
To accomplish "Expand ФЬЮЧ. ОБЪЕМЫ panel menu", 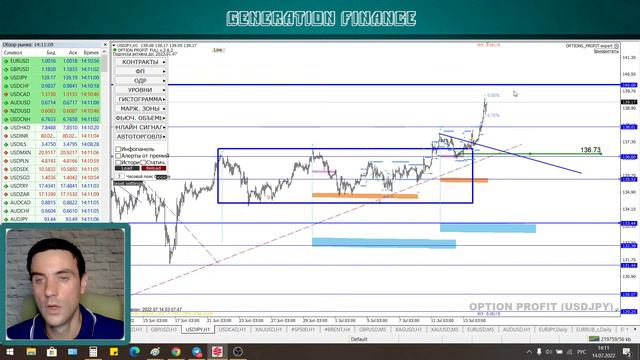I will click(x=141, y=118).
